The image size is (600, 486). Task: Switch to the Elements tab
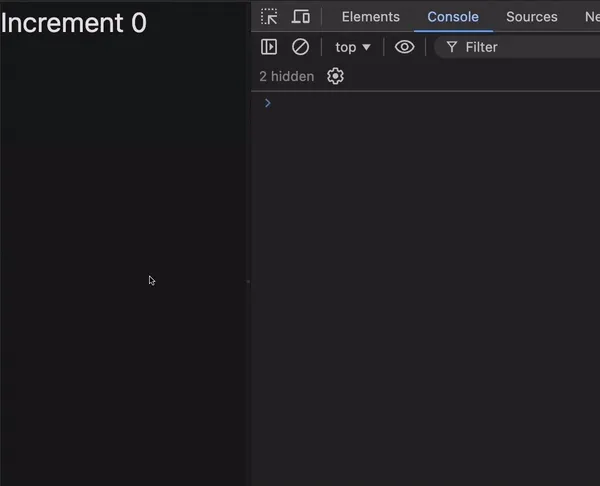pos(370,17)
